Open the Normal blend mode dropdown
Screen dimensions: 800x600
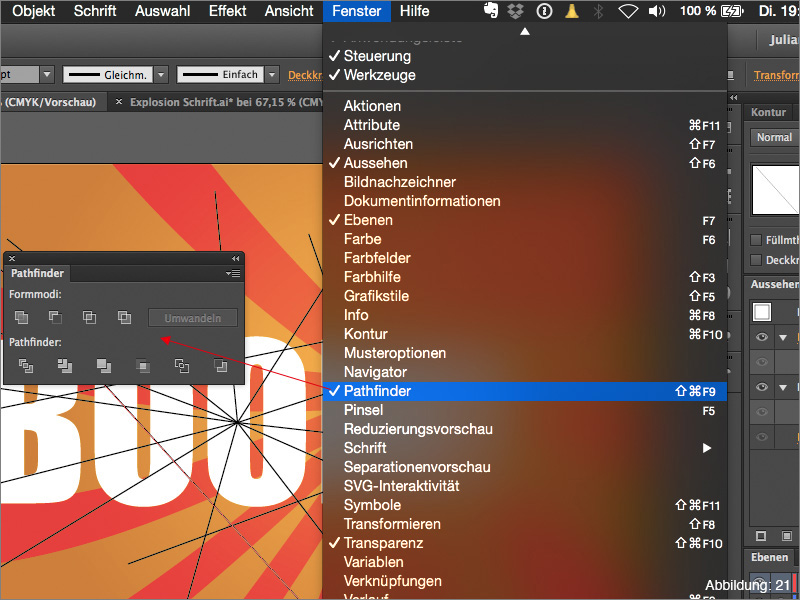[x=773, y=137]
